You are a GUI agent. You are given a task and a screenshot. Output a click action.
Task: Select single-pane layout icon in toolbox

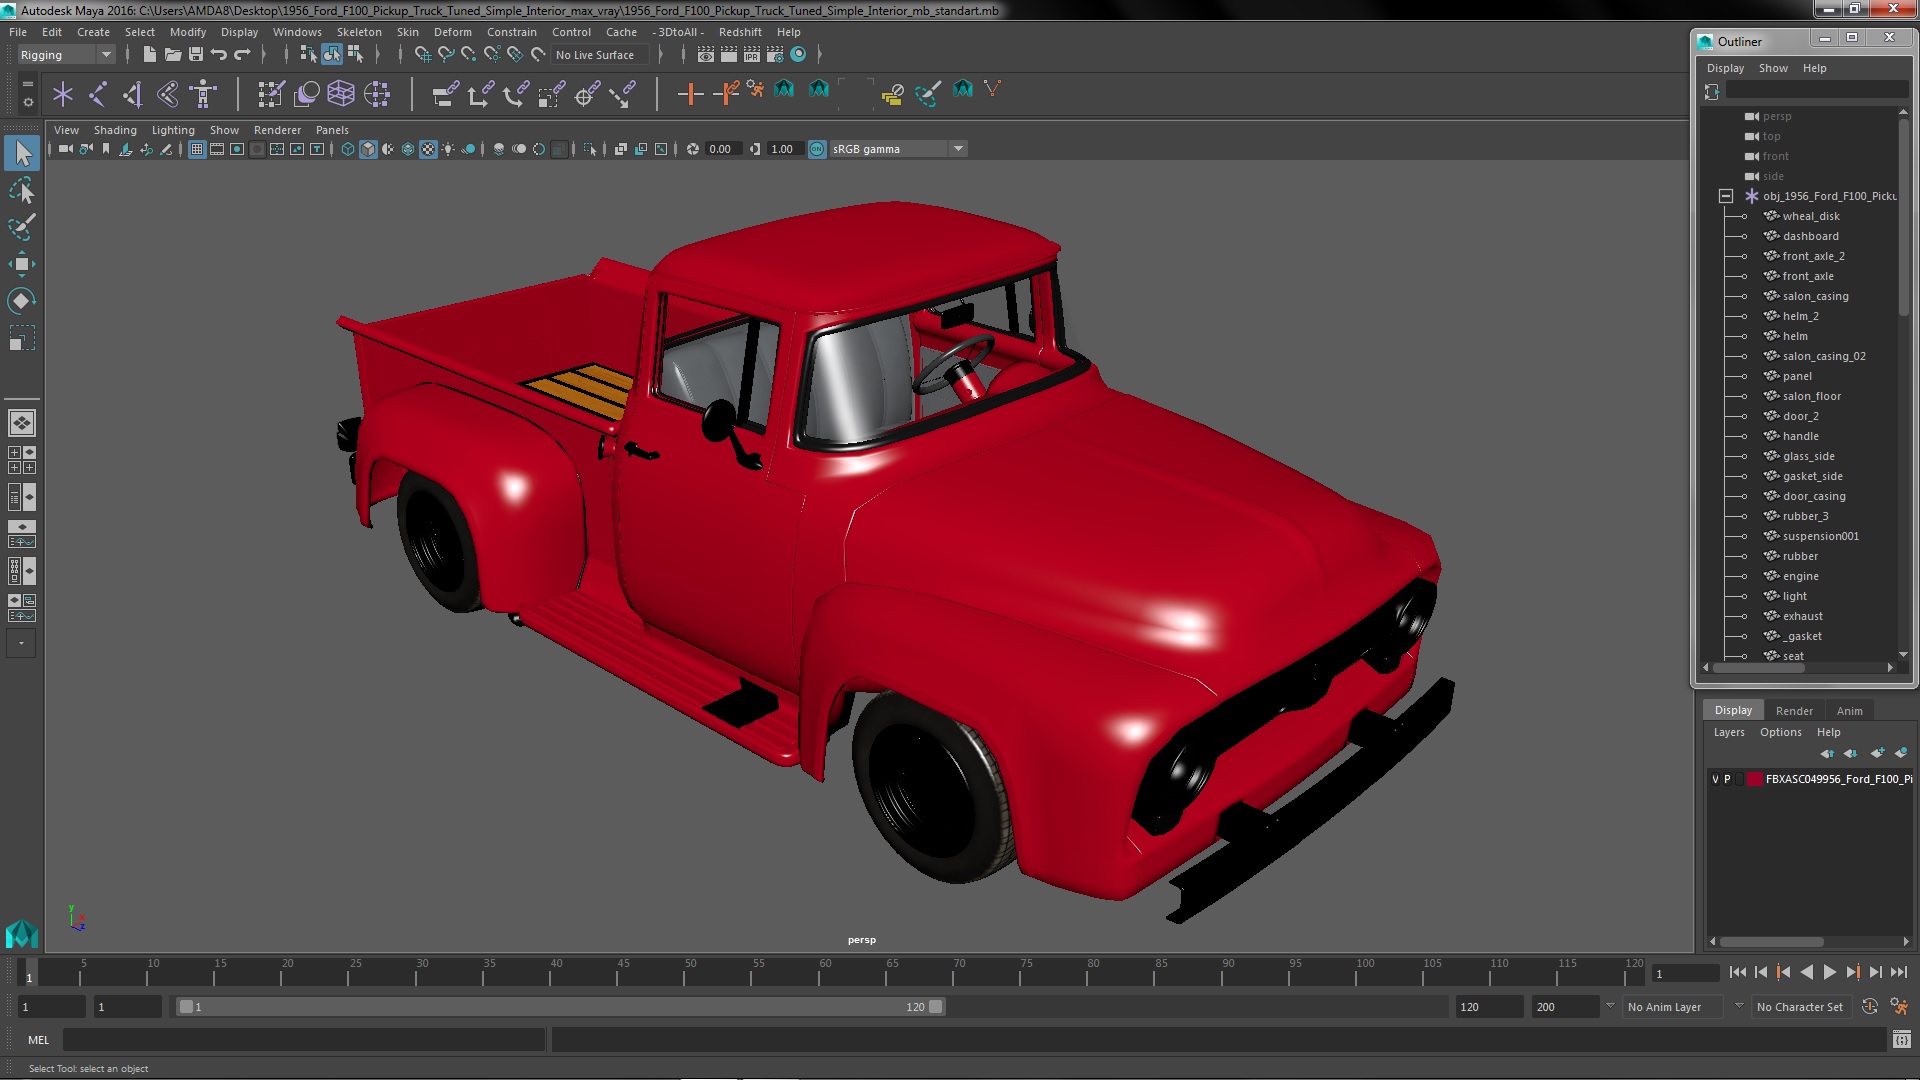(22, 423)
